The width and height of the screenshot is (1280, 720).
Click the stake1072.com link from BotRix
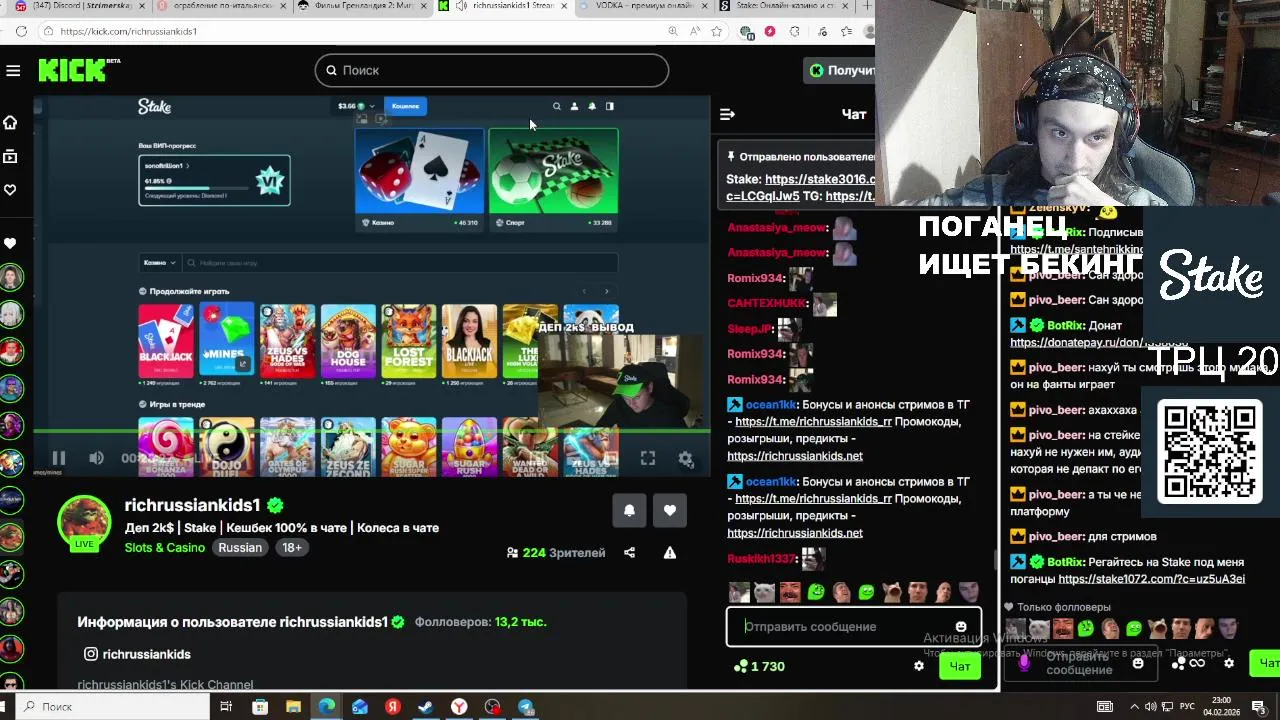point(1151,579)
